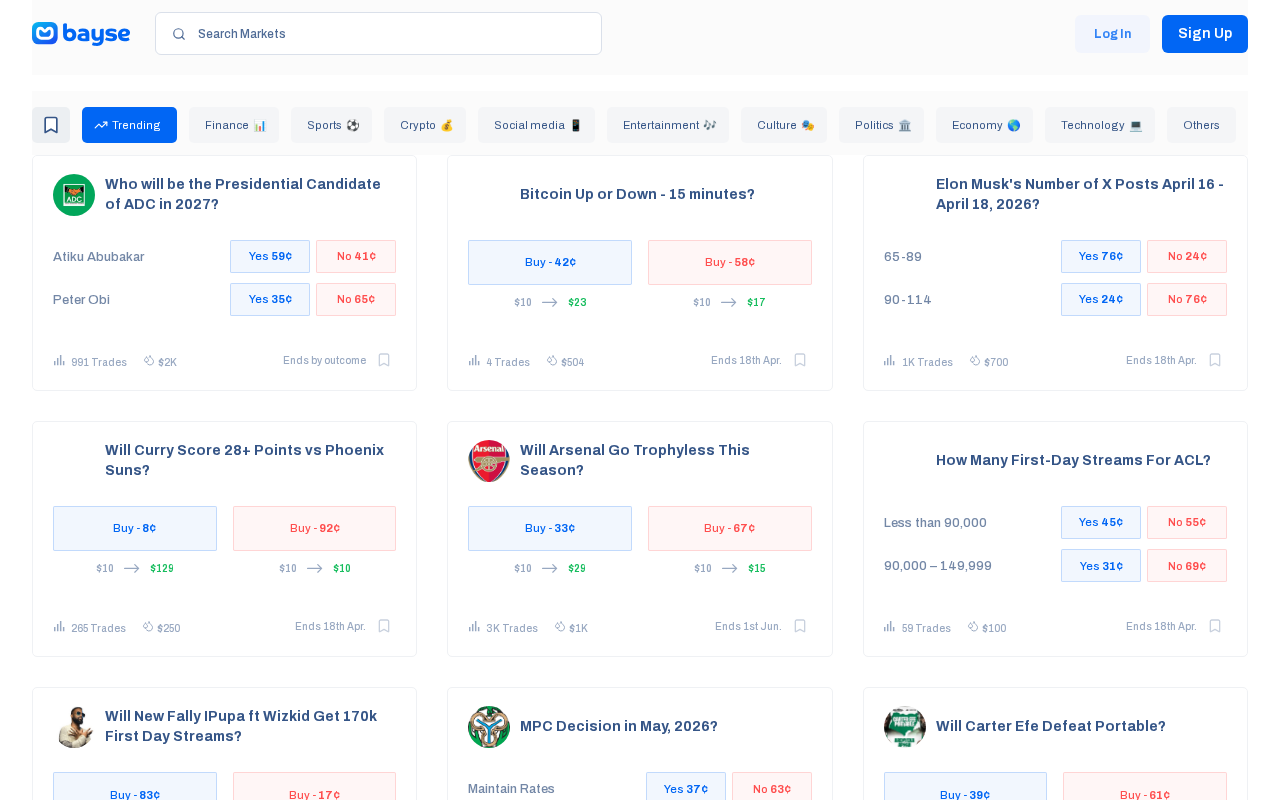Buy No 69¢ for 90,000 – 149,999
Image resolution: width=1280 pixels, height=800 pixels.
pos(1187,566)
